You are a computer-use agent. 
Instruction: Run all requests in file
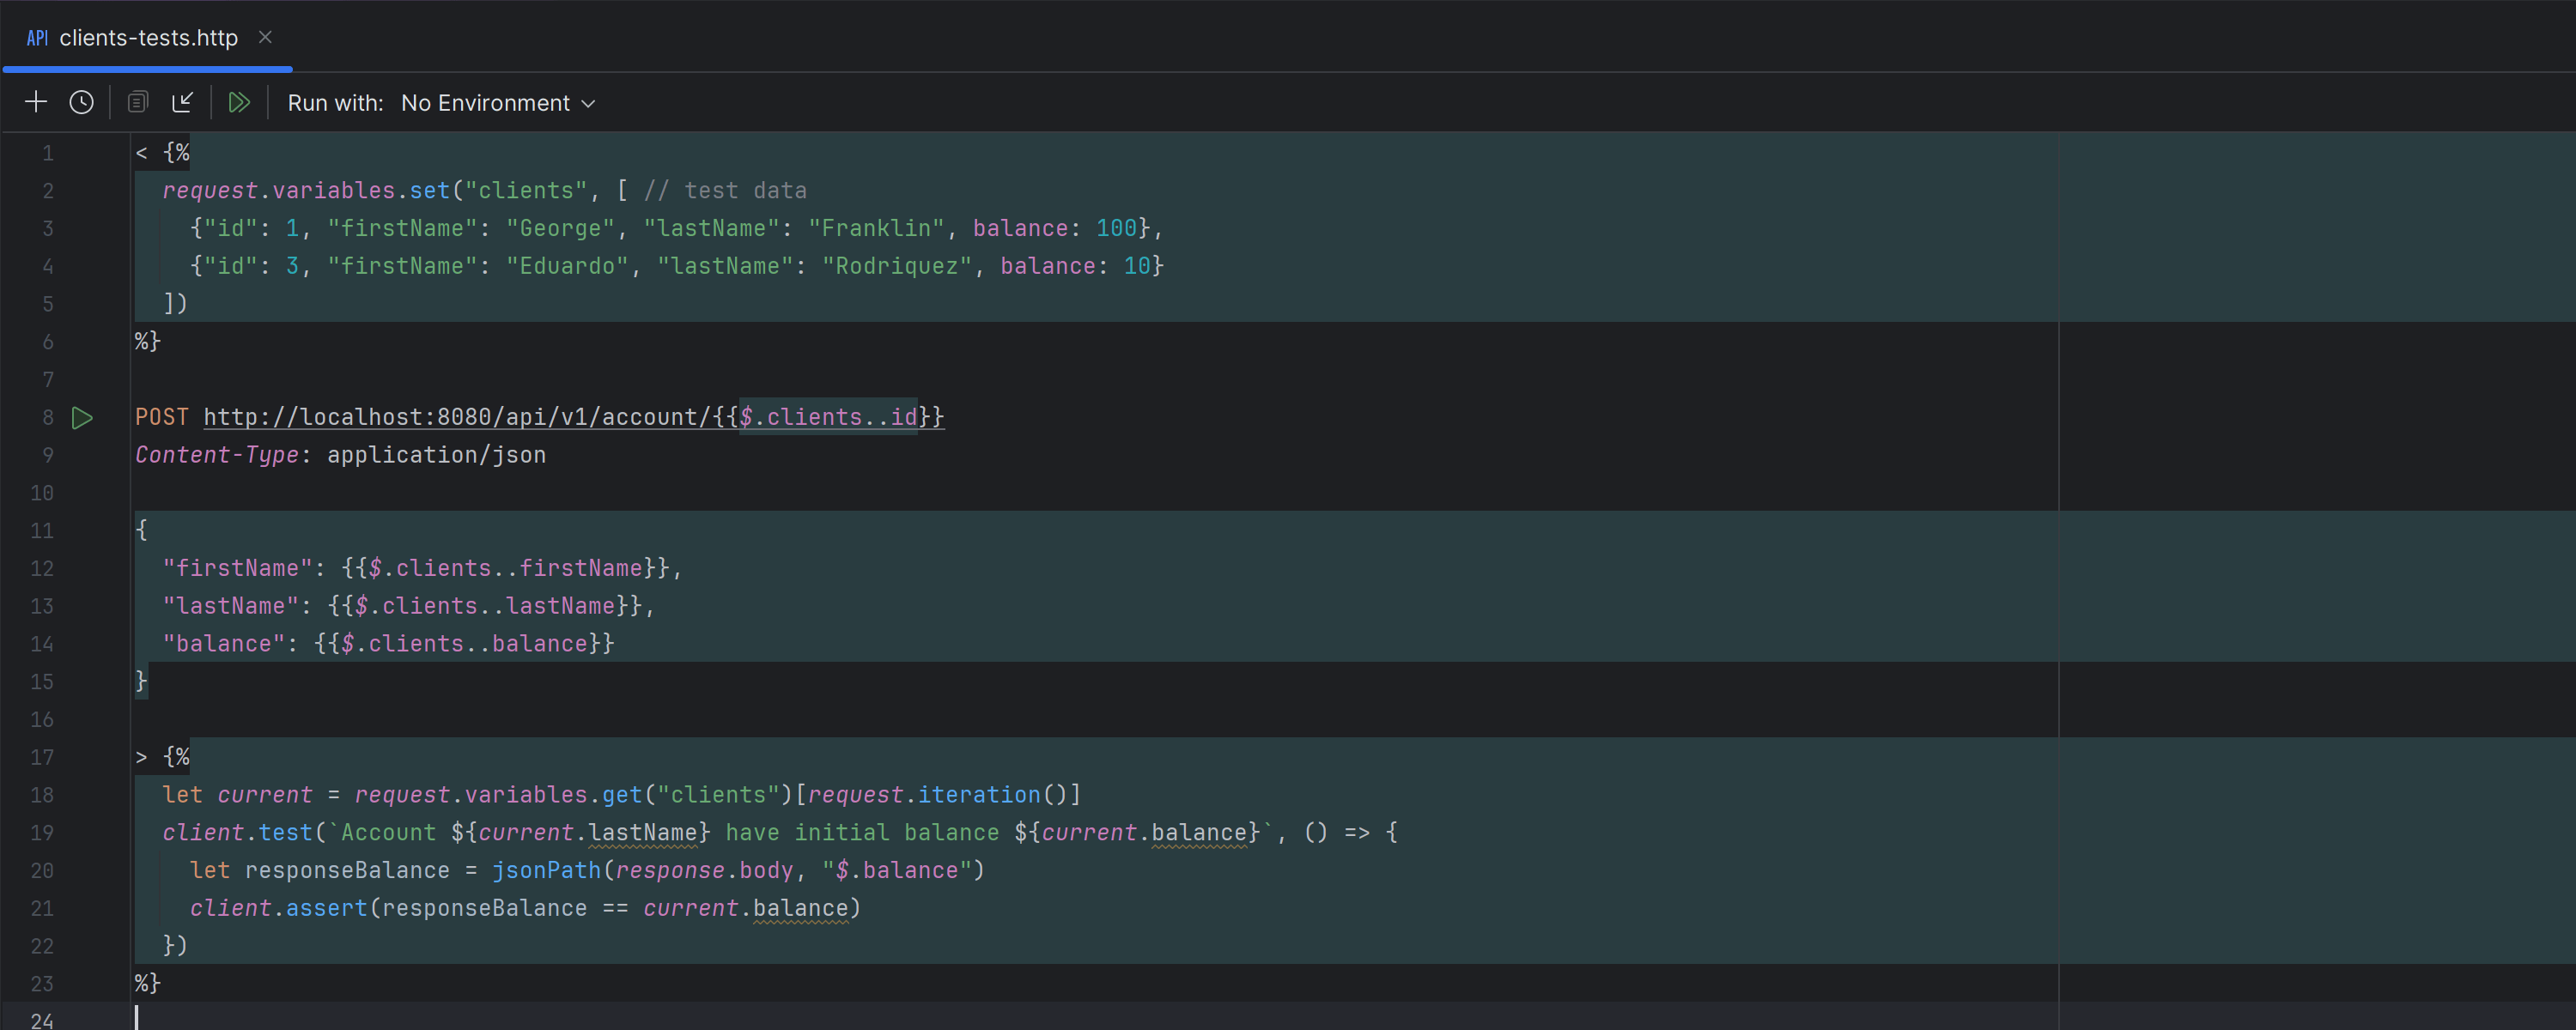click(x=239, y=102)
